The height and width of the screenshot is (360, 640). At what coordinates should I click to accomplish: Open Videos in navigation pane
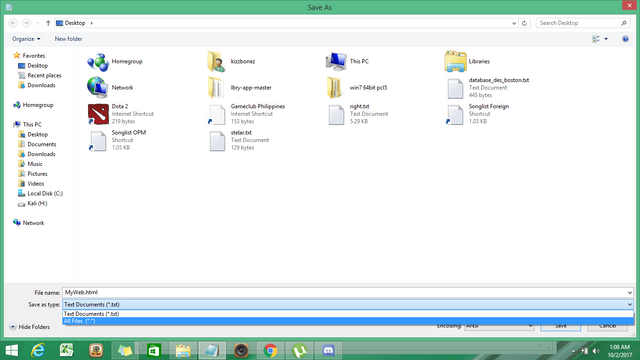click(31, 184)
